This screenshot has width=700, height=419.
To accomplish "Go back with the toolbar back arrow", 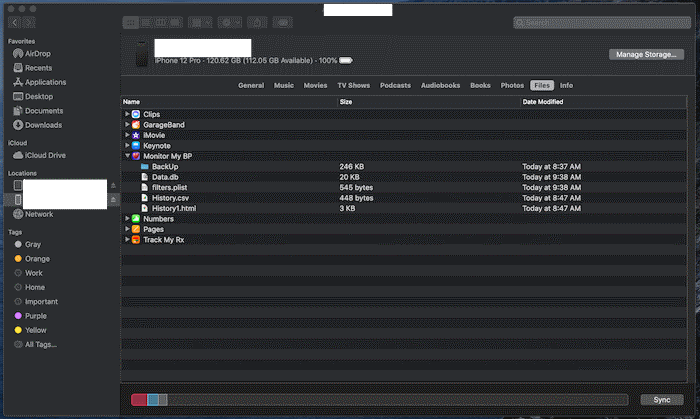I will pos(15,22).
